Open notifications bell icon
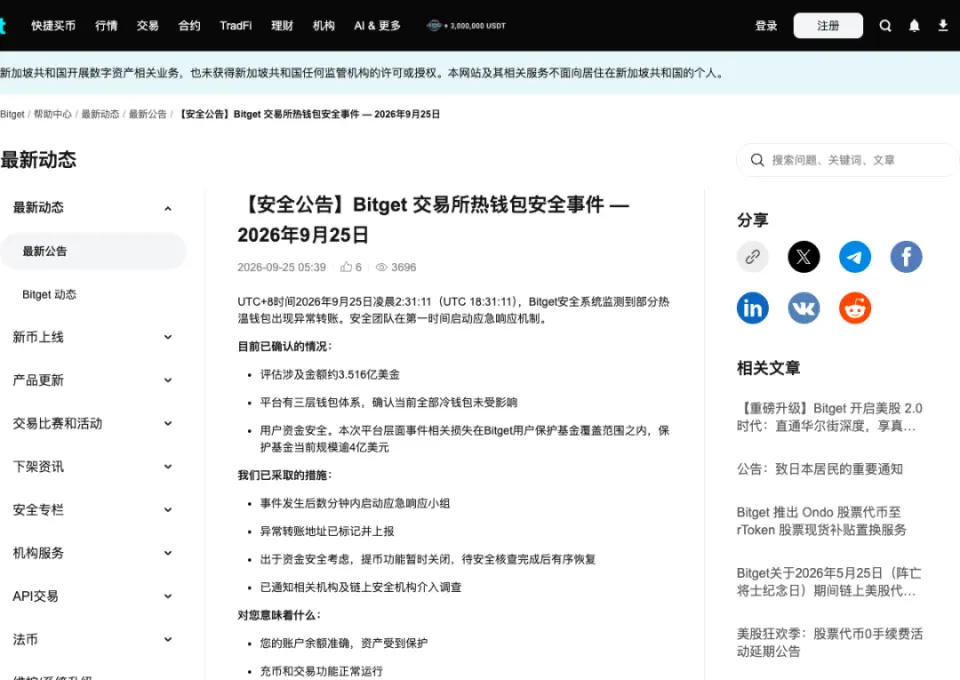Screen dimensions: 960x680 [x=914, y=26]
